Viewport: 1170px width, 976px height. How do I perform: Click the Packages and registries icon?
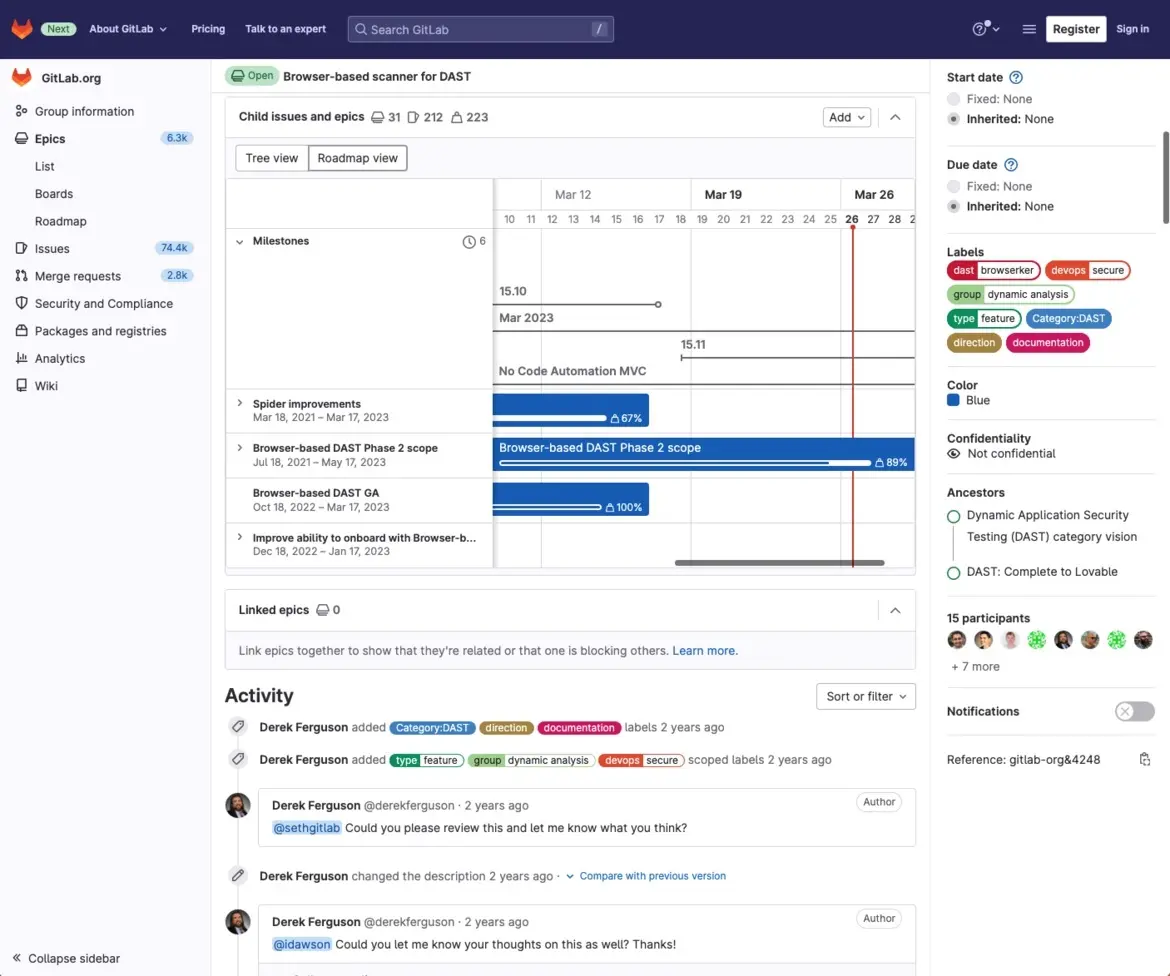pos(21,331)
